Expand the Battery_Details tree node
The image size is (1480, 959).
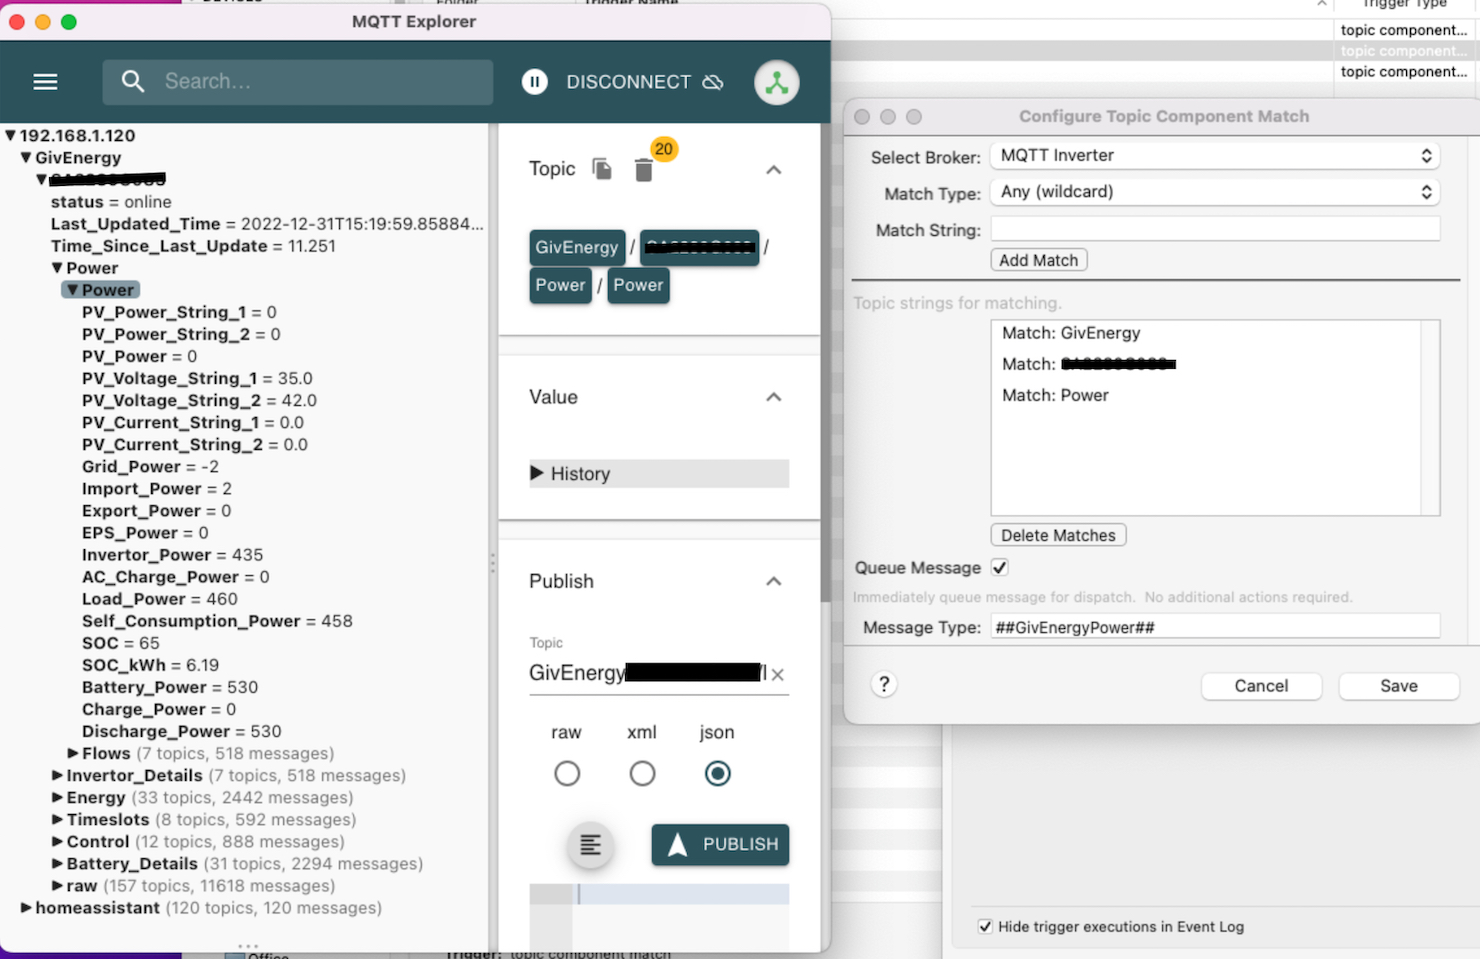coord(57,863)
